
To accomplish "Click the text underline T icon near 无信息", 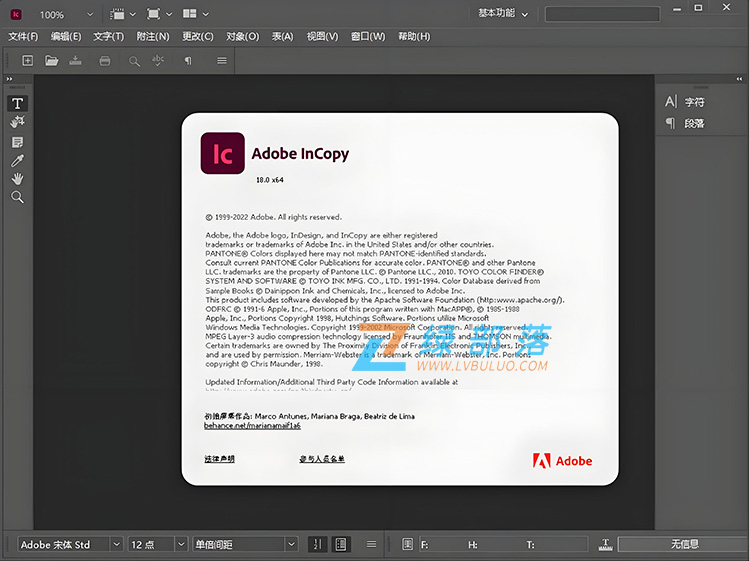I will 606,544.
